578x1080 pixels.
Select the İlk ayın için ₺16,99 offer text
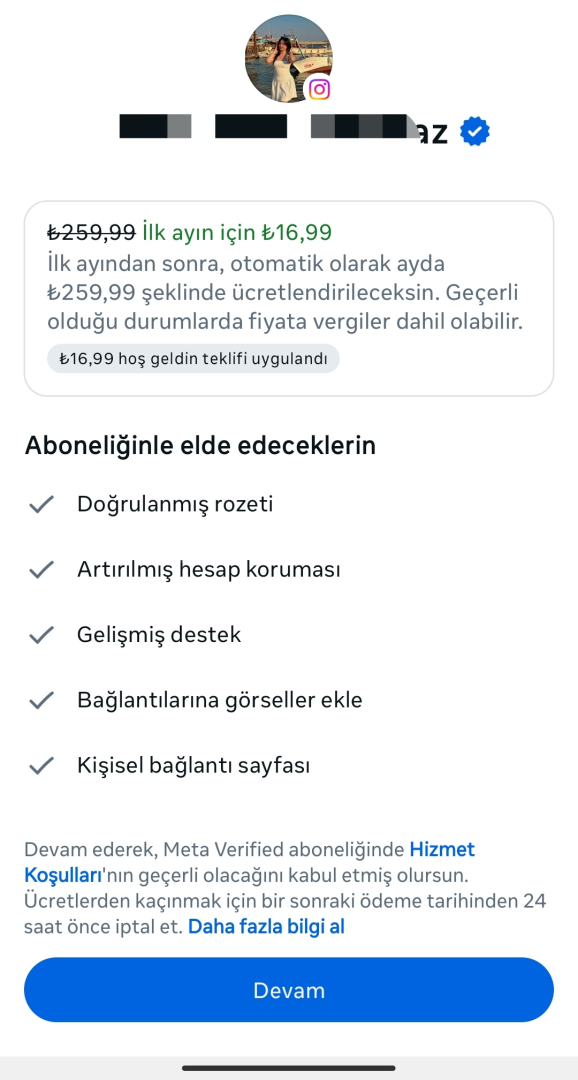pyautogui.click(x=237, y=232)
